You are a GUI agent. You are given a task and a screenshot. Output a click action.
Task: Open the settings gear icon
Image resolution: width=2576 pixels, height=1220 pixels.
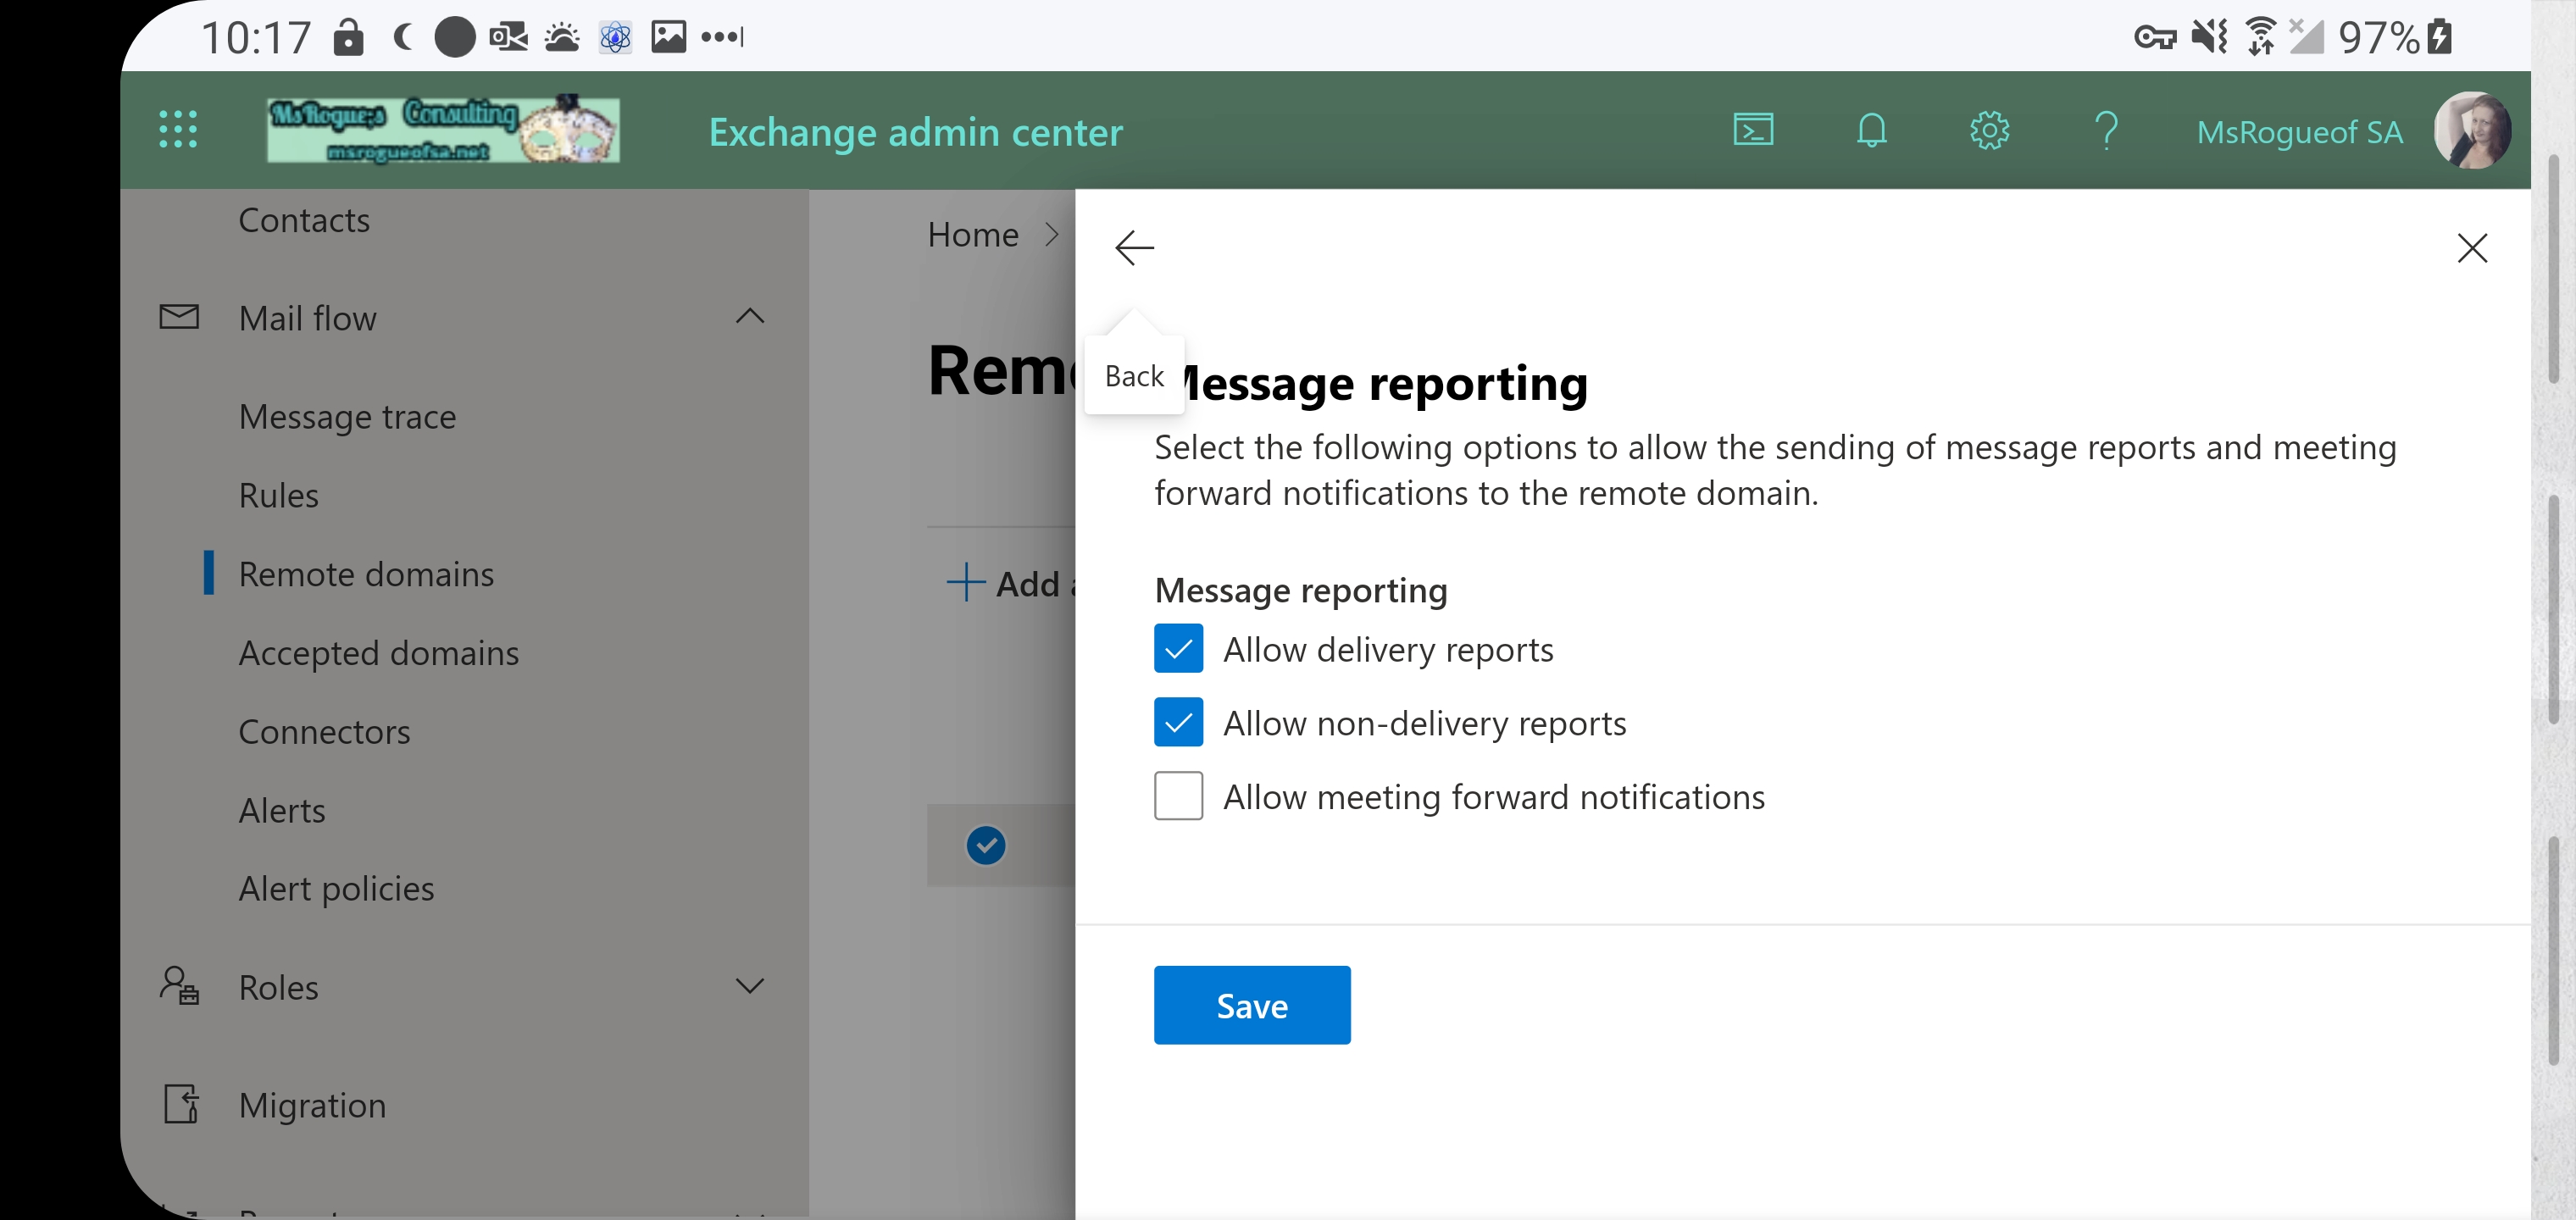[x=1989, y=130]
